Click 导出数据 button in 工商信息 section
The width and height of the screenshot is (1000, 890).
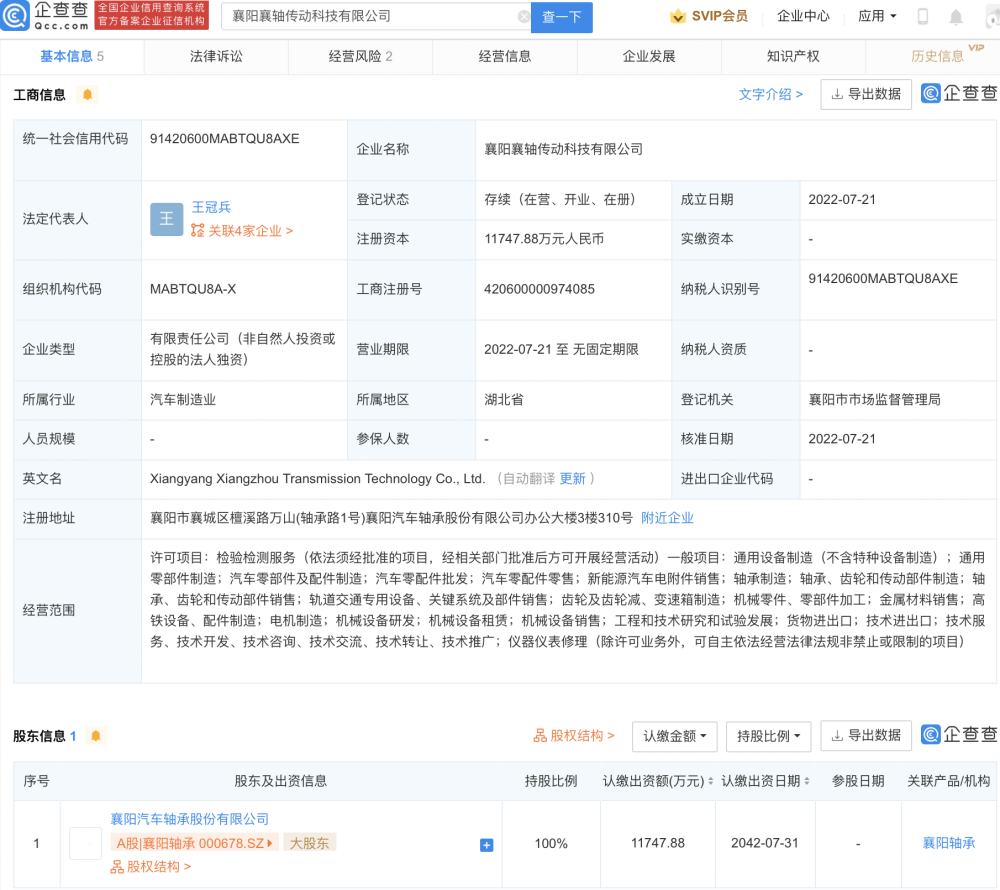click(865, 94)
